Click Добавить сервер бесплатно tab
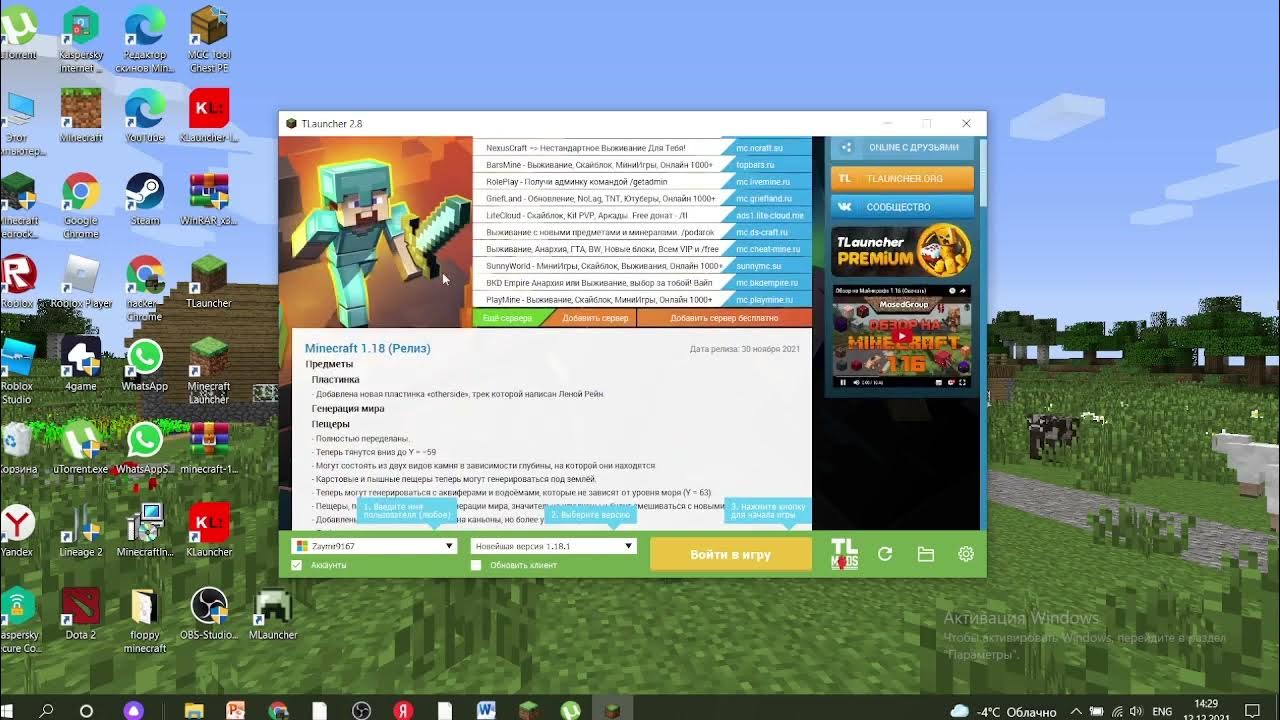This screenshot has height=720, width=1280. point(724,318)
